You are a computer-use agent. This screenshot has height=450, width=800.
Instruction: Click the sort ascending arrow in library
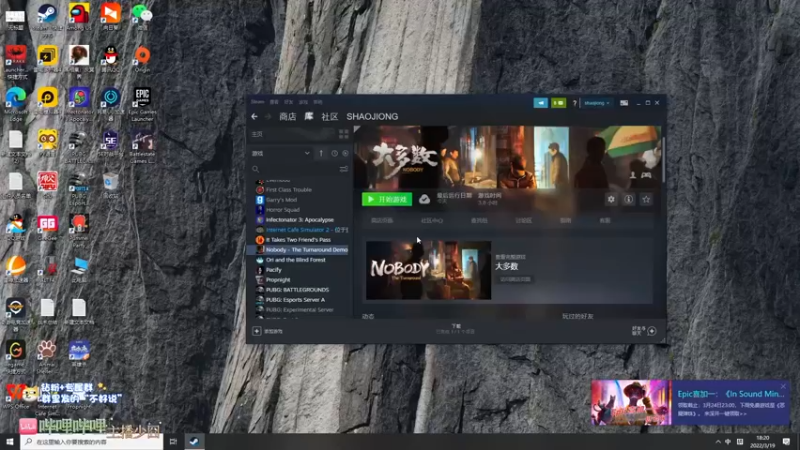[x=321, y=153]
